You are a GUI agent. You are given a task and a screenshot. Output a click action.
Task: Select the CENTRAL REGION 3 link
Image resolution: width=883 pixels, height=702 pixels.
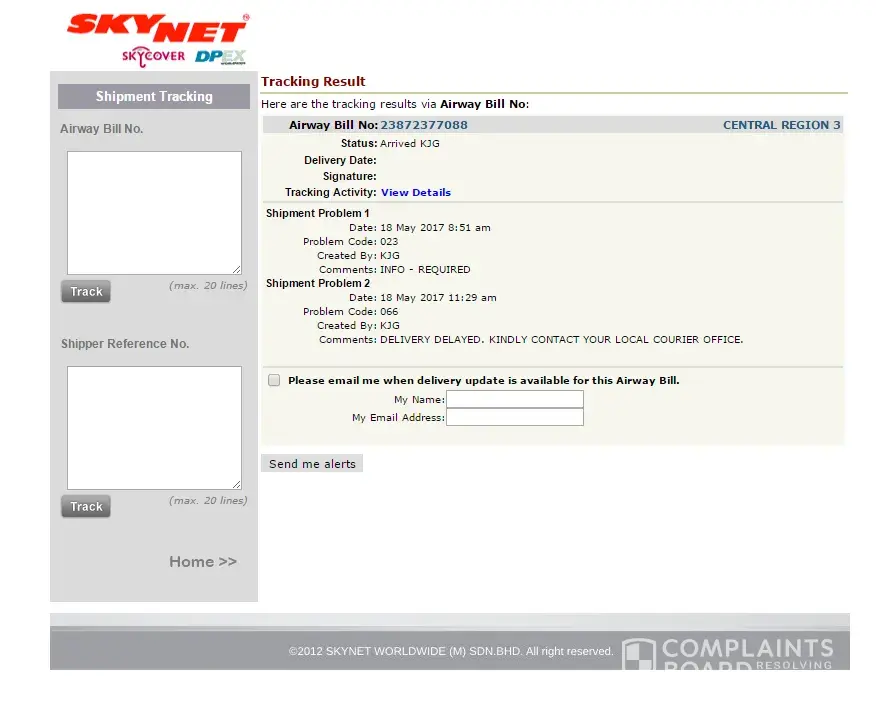click(781, 125)
